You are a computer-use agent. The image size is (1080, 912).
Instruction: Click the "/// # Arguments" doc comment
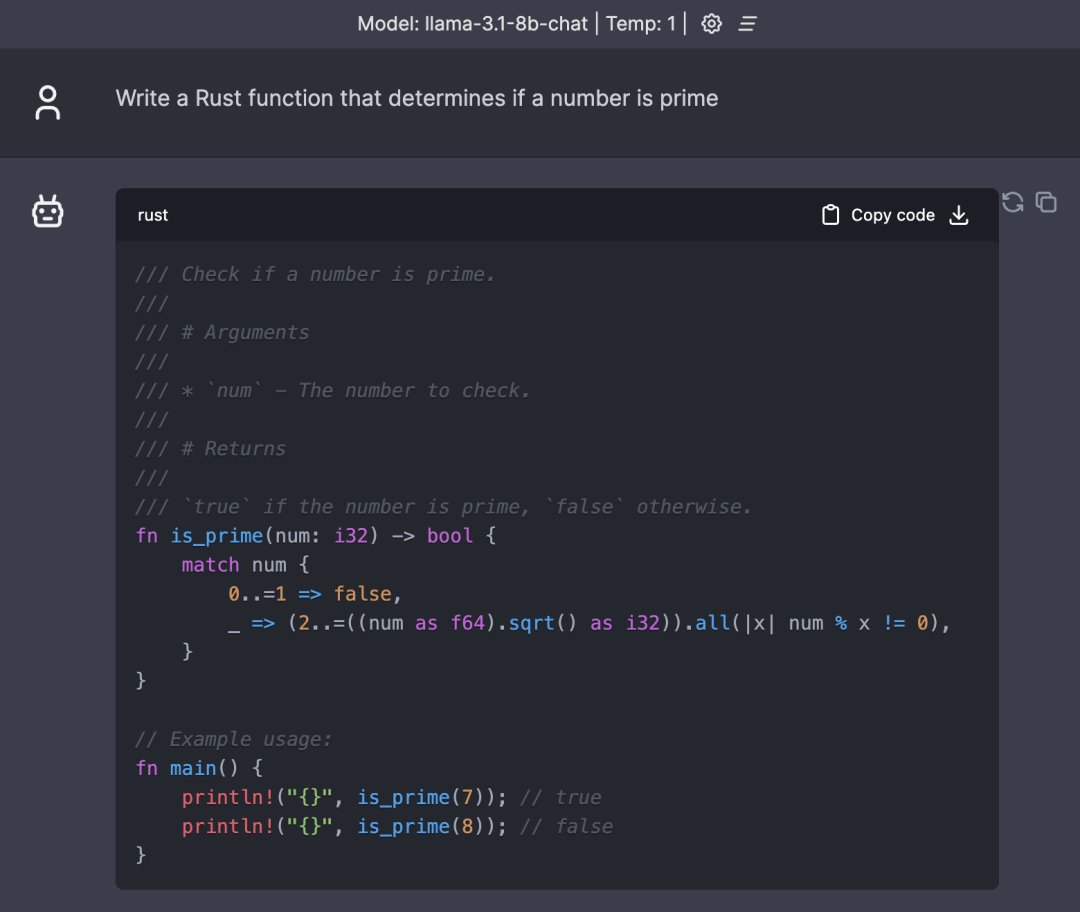tap(222, 332)
